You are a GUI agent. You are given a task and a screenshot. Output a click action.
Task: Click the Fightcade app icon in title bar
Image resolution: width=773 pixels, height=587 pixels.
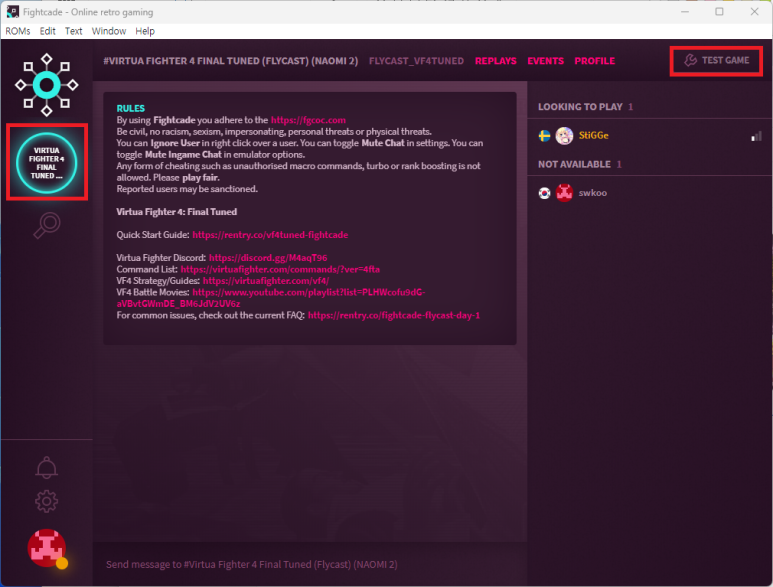pos(12,11)
